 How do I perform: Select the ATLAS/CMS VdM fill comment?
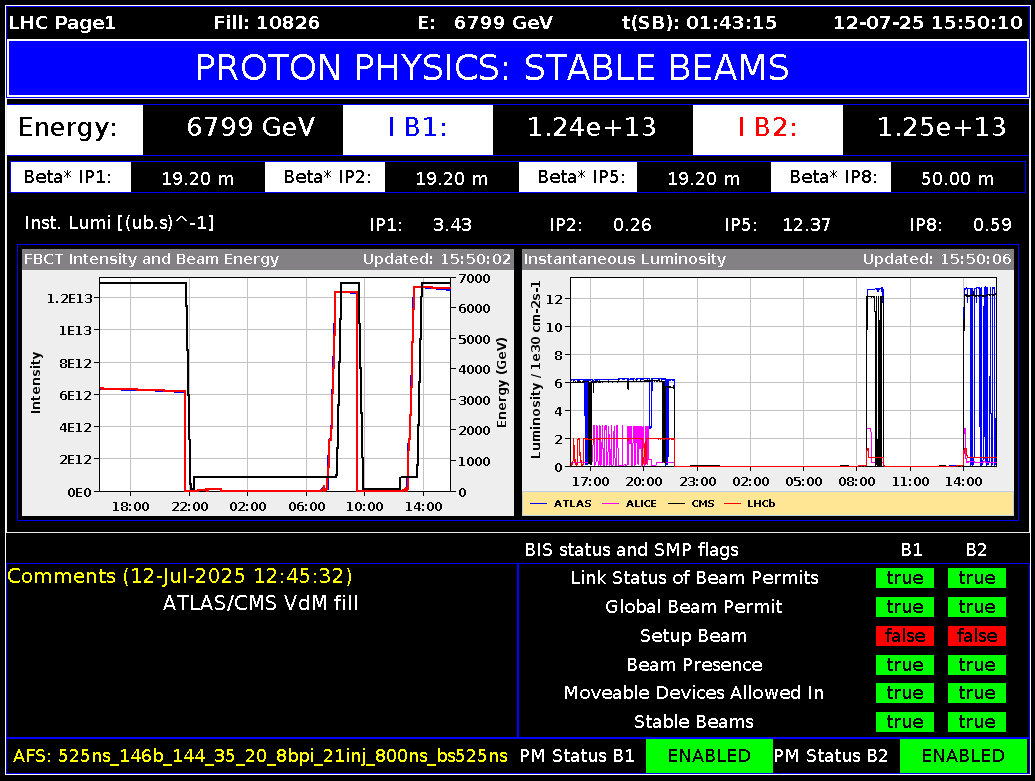point(260,603)
